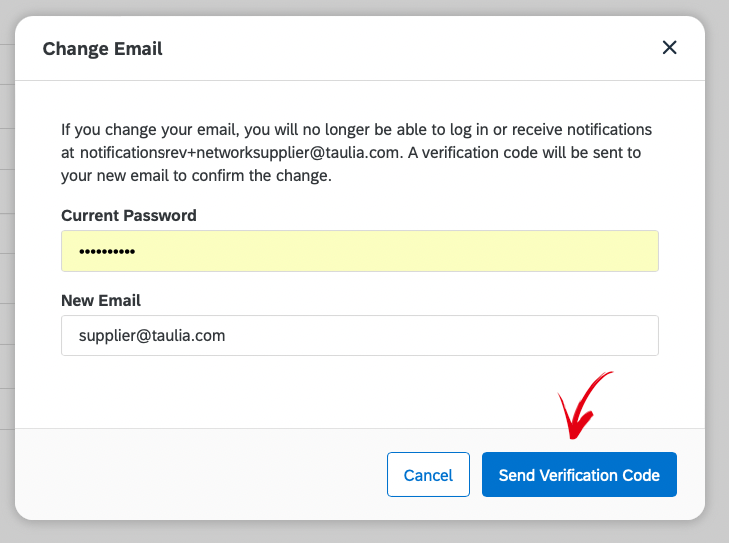Close the Change Email dialog with X
This screenshot has width=729, height=543.
pos(669,47)
